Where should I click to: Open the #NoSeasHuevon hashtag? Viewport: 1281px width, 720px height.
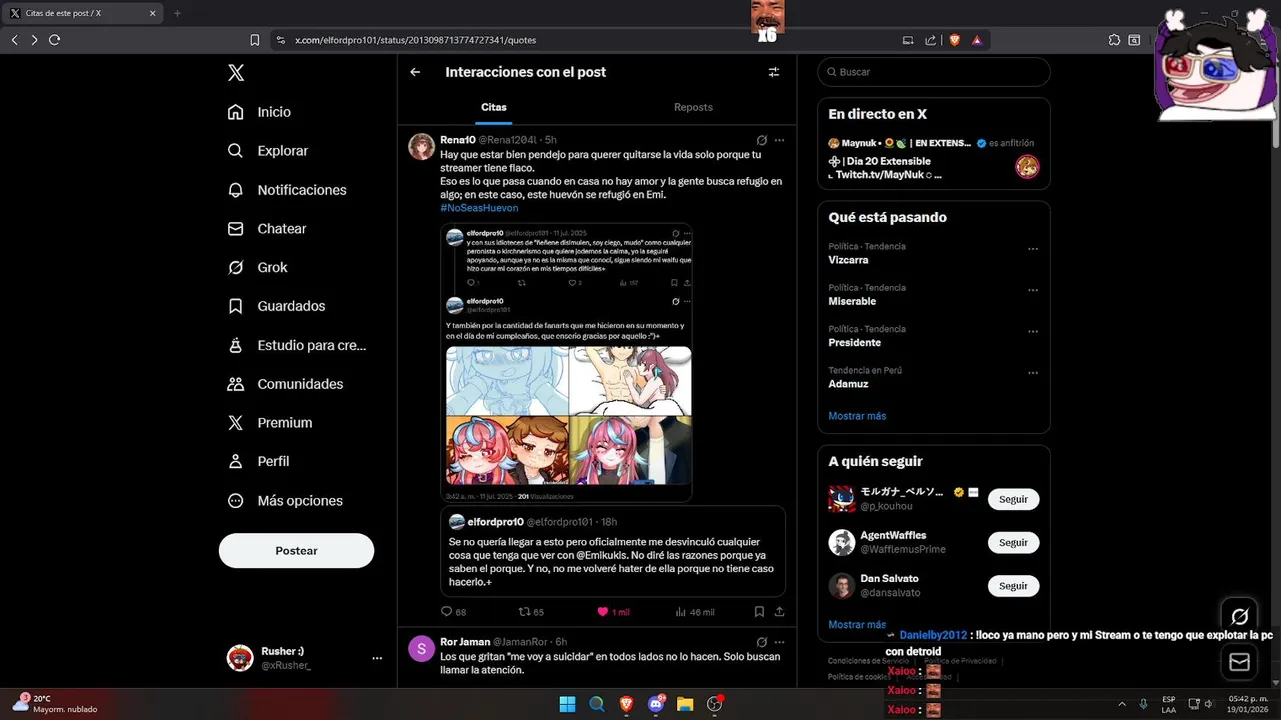[479, 208]
